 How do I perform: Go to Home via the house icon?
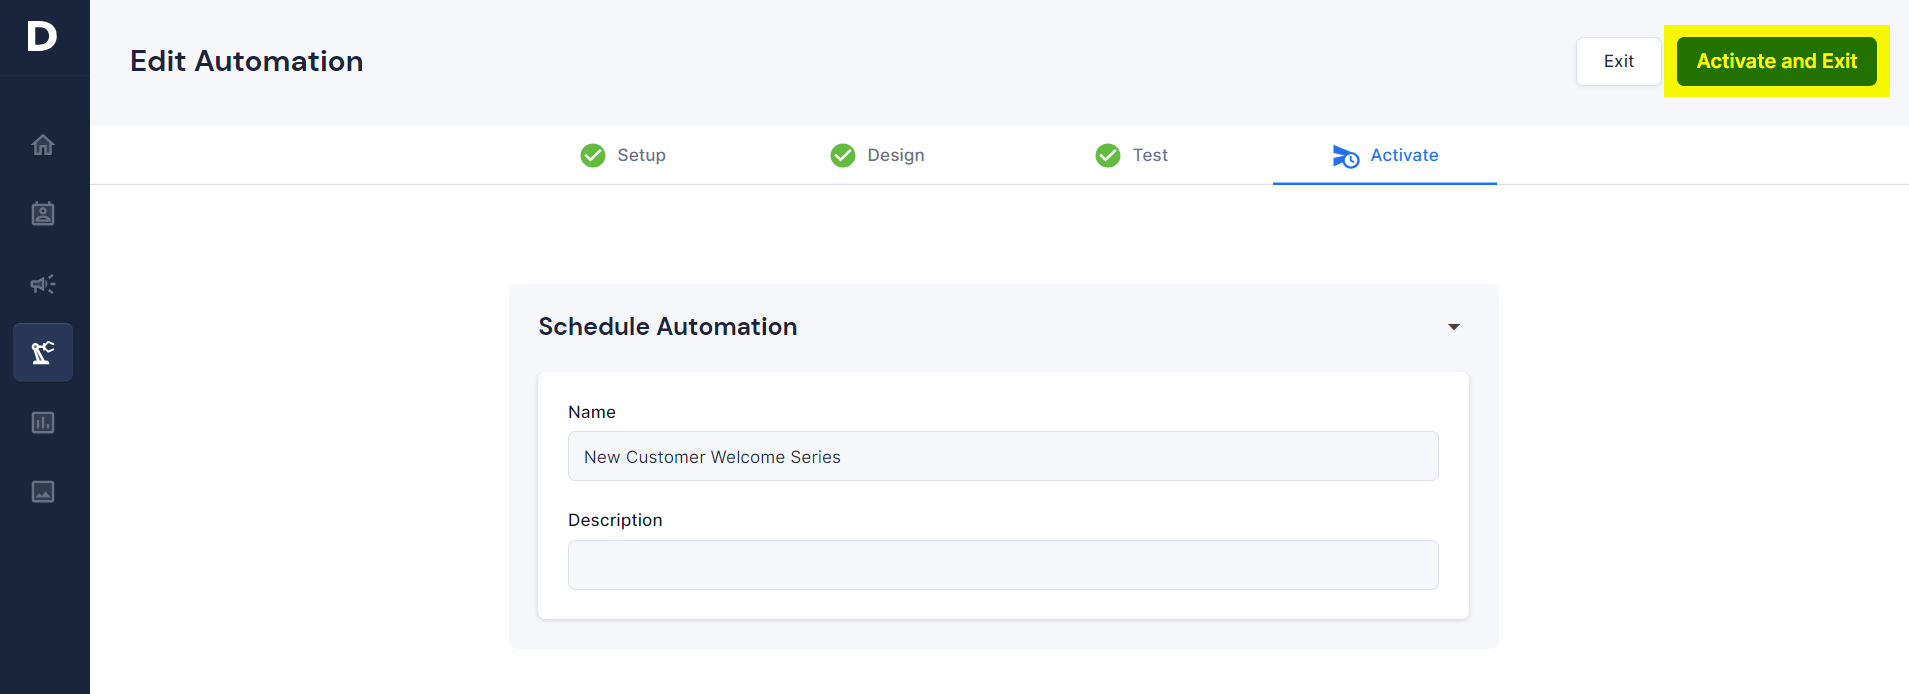click(x=43, y=145)
